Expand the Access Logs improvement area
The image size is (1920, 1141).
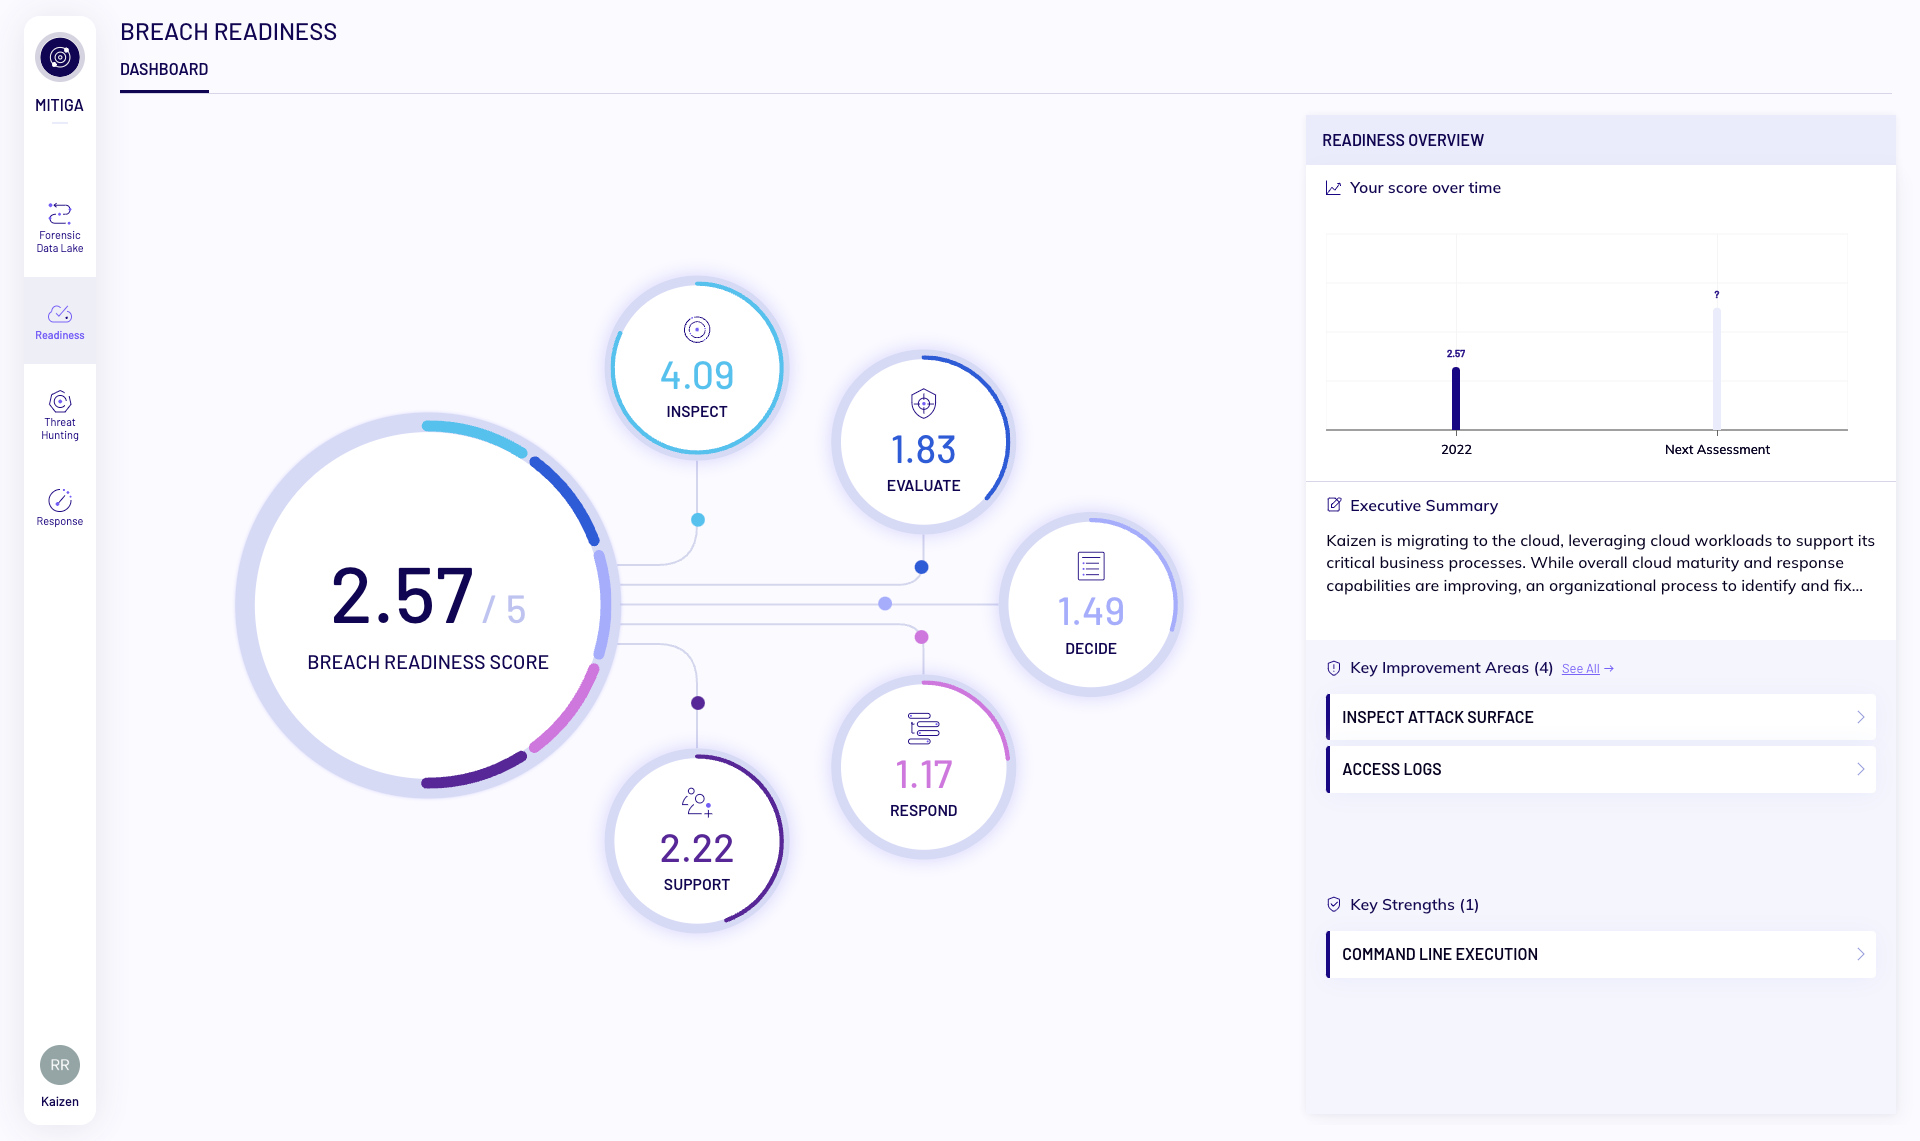(x=1599, y=769)
